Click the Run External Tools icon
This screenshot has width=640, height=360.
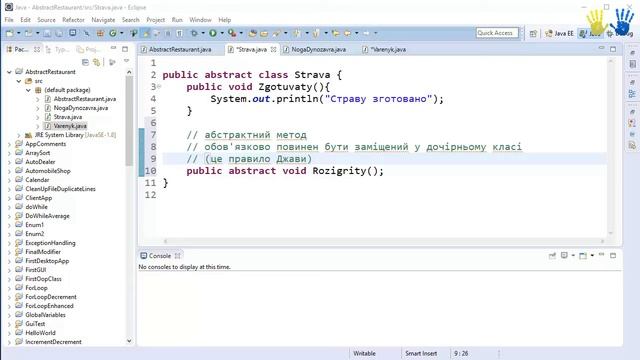(232, 33)
